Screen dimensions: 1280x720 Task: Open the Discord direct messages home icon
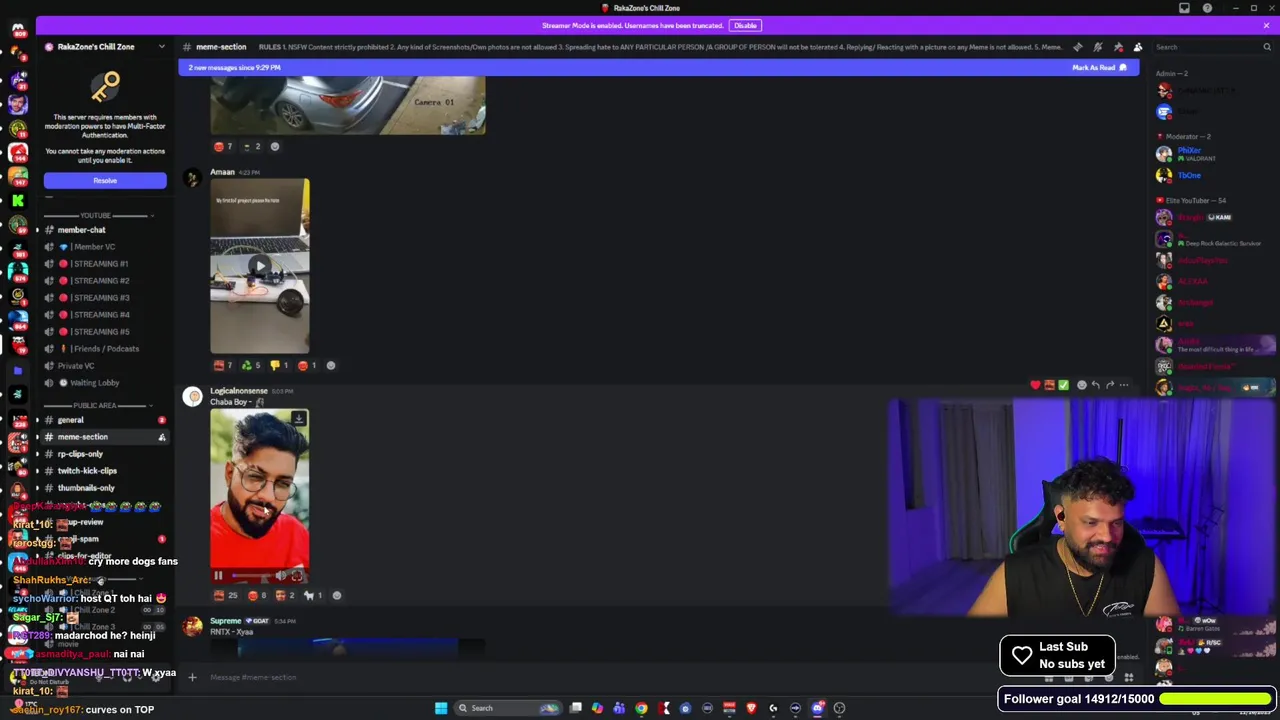click(x=18, y=29)
